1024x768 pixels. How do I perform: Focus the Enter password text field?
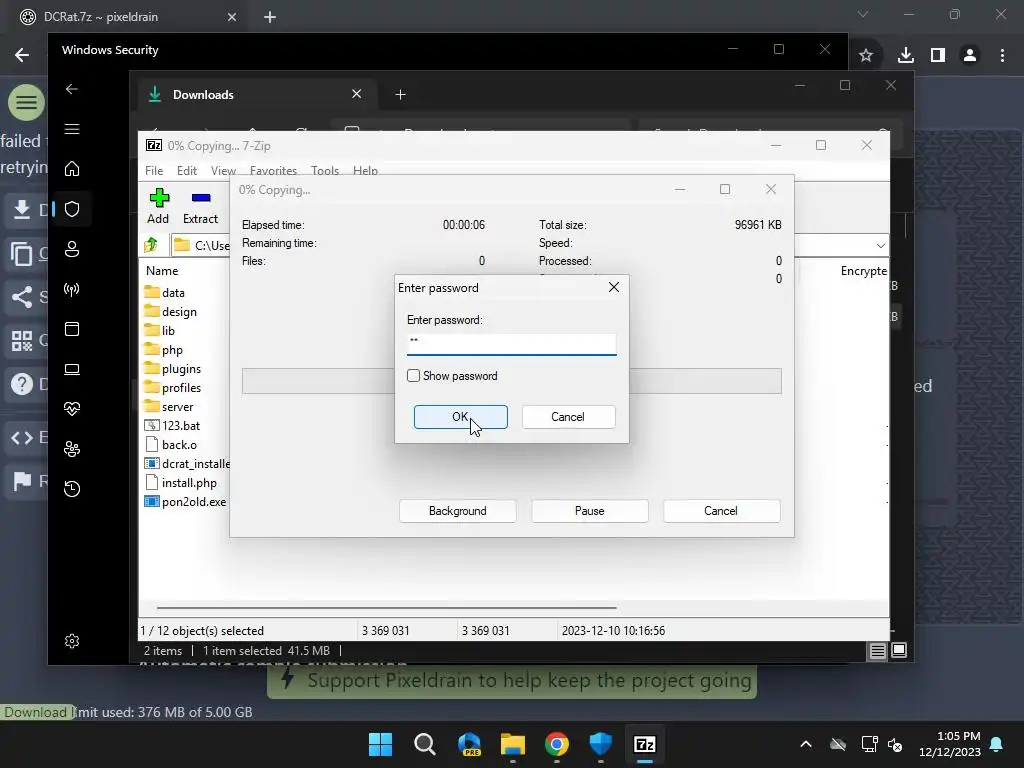(511, 344)
